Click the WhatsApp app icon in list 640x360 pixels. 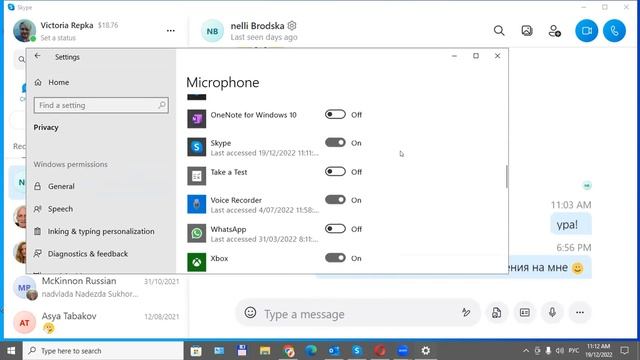pos(196,233)
